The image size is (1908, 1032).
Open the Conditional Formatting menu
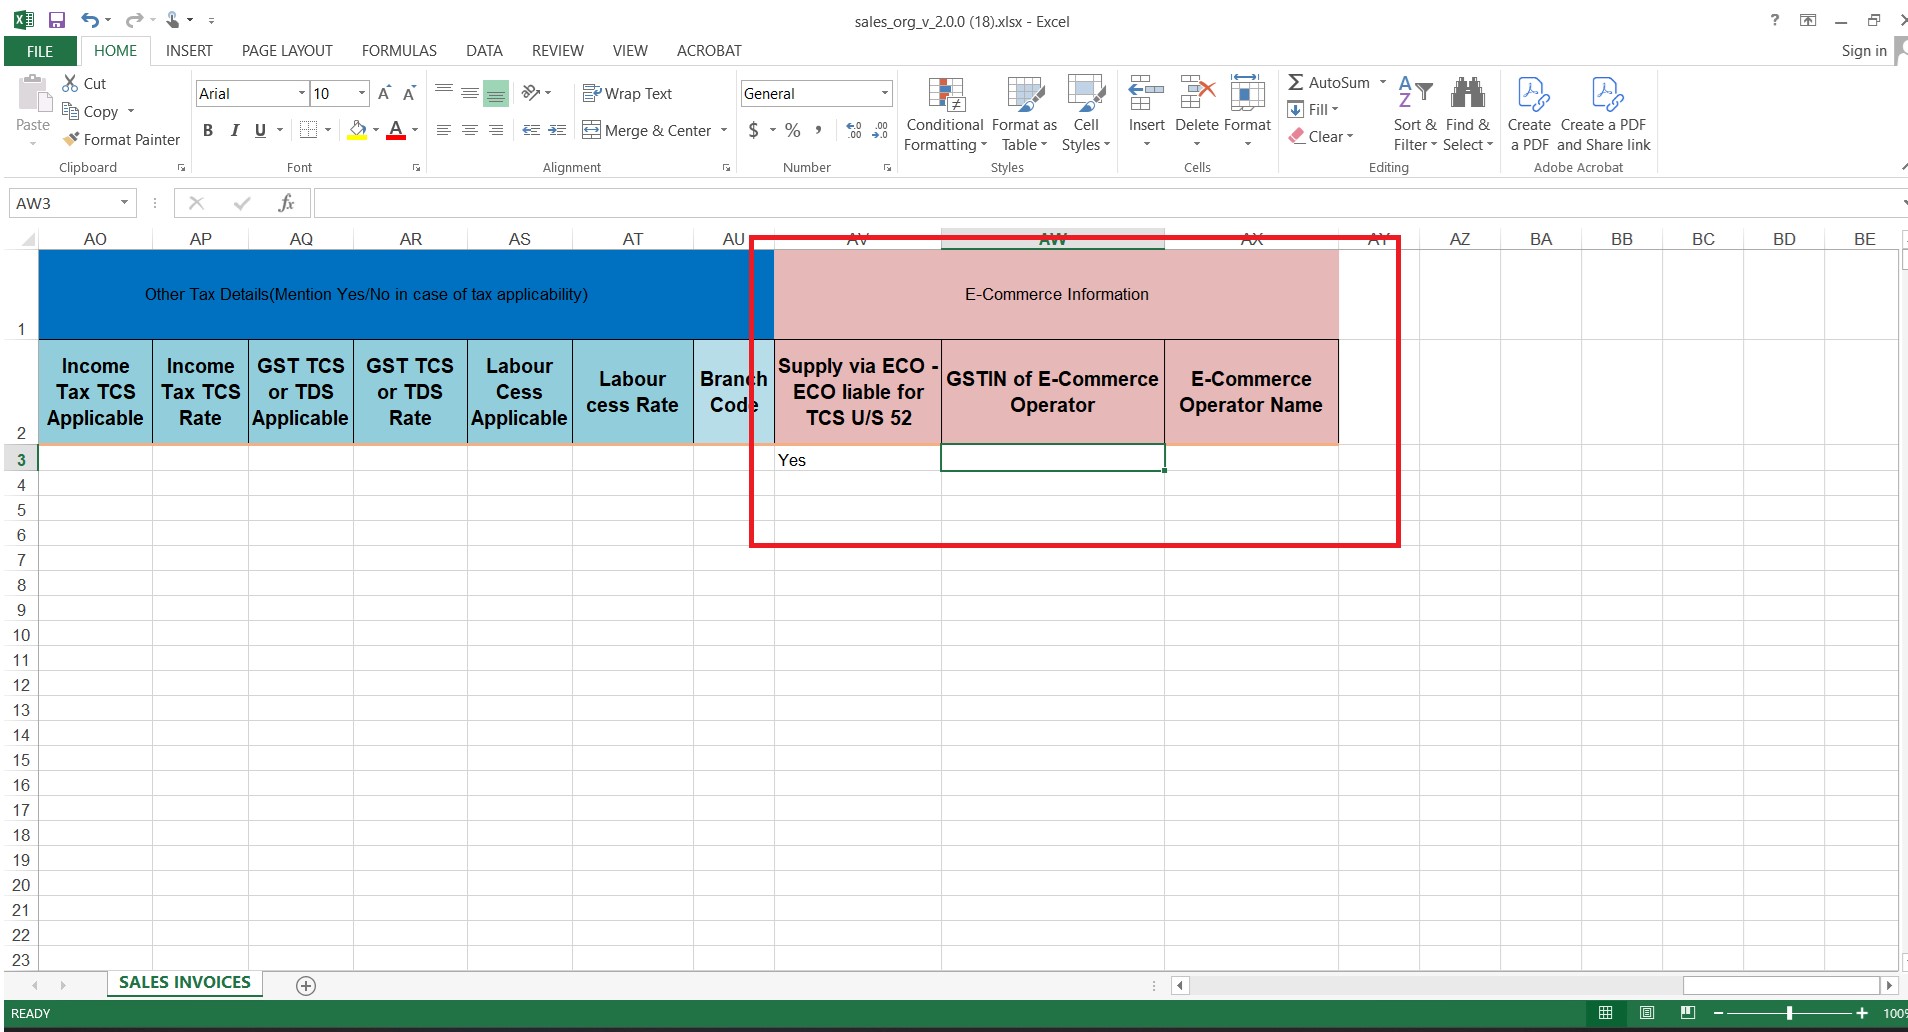945,114
